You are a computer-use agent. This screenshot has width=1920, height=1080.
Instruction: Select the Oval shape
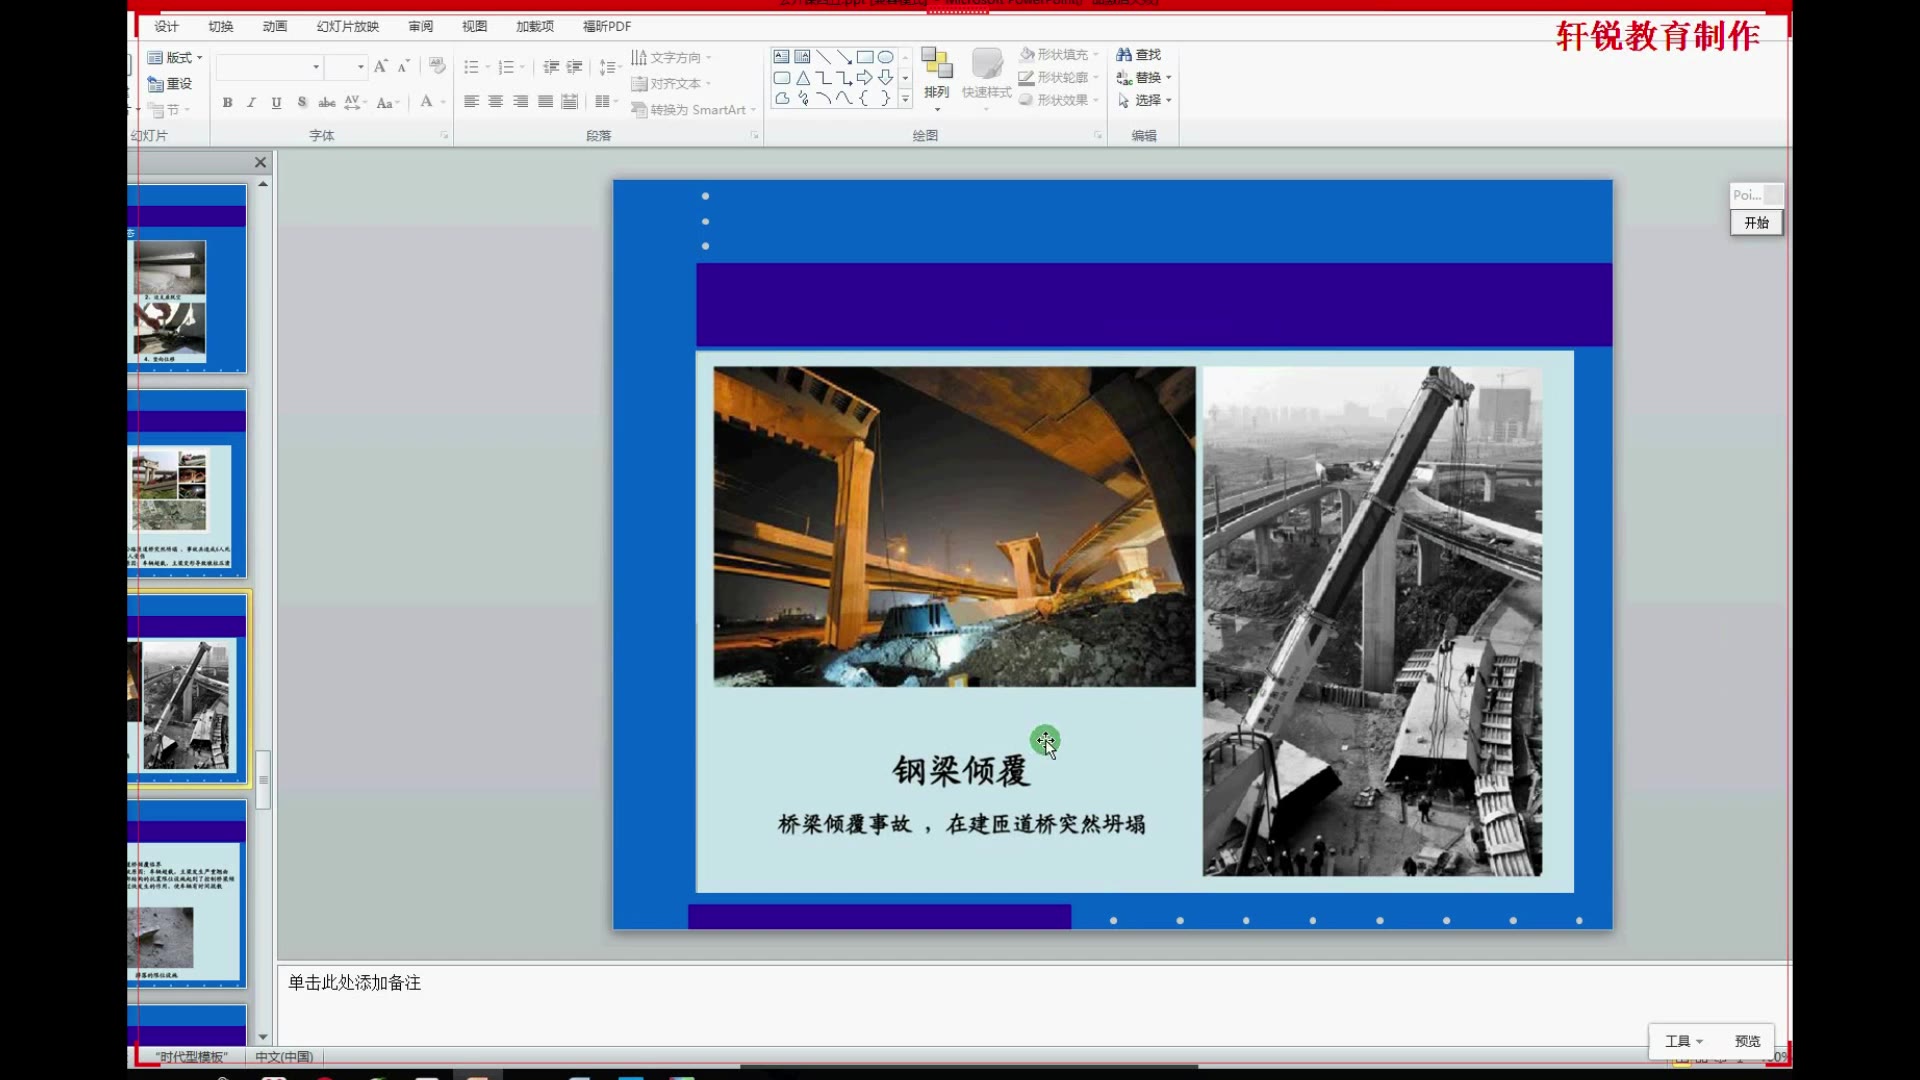click(886, 57)
